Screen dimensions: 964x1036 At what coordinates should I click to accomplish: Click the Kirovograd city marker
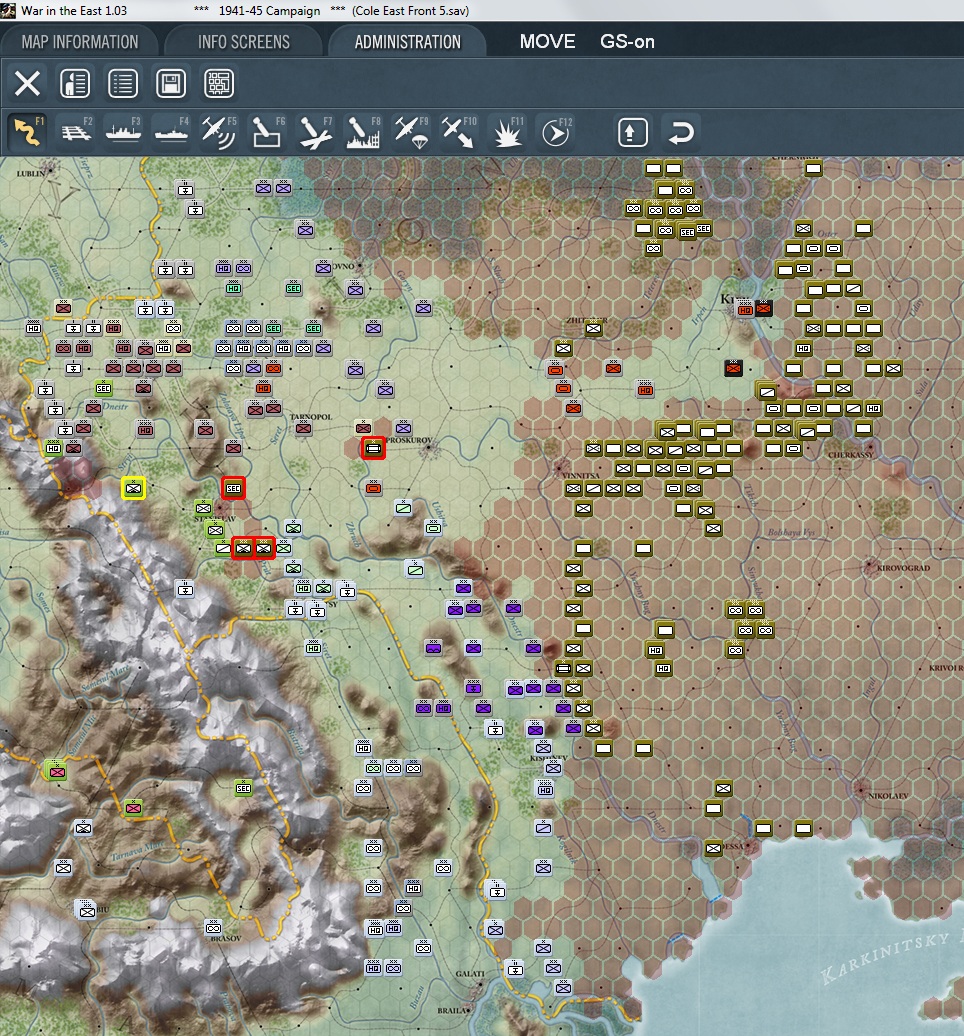click(x=870, y=566)
